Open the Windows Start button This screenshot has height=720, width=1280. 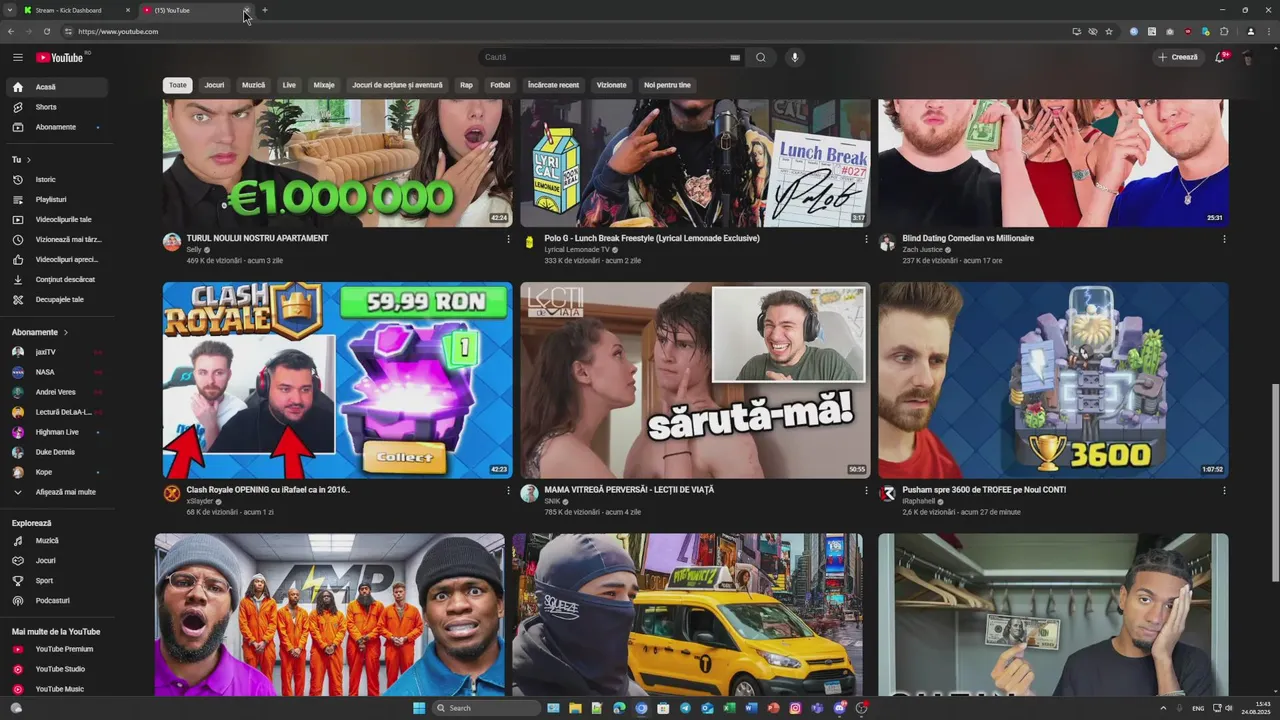click(x=419, y=708)
